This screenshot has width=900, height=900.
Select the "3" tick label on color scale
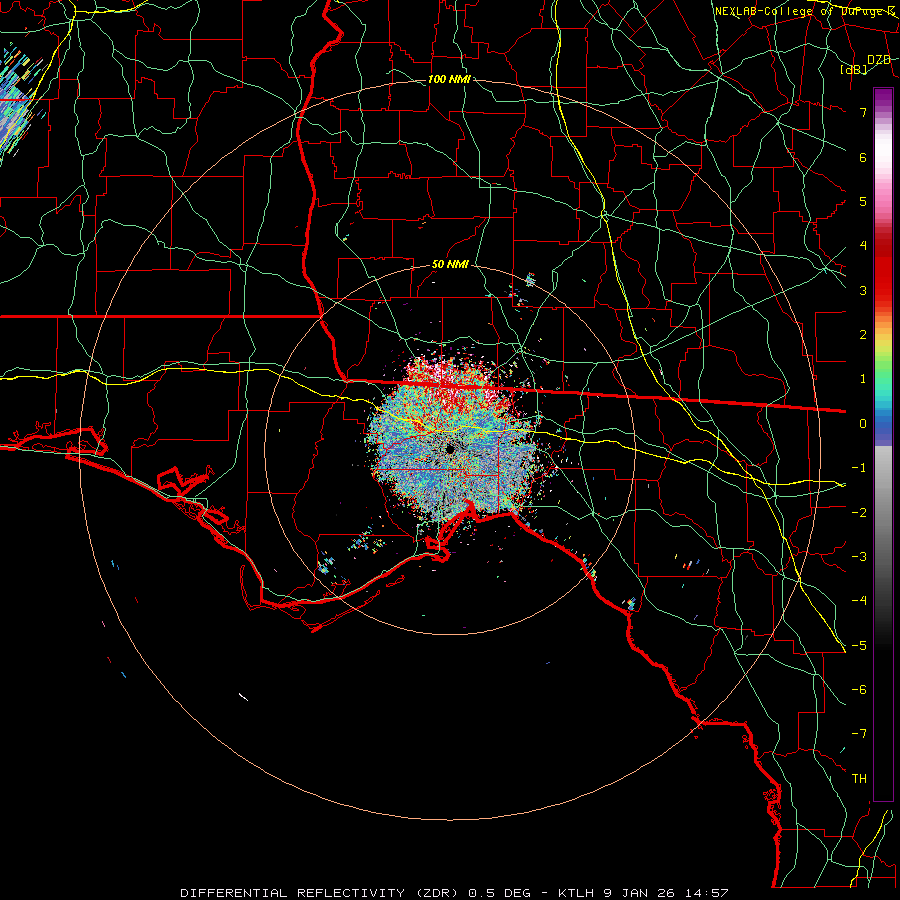click(863, 290)
